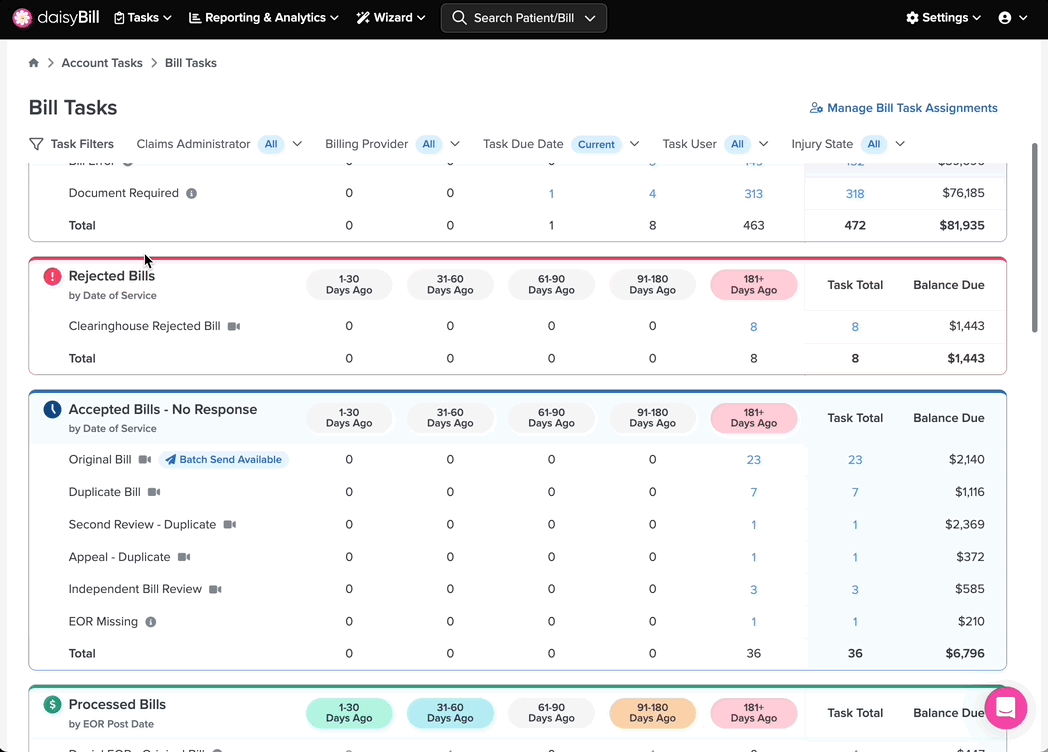This screenshot has height=752, width=1048.
Task: Open the Reporting & Analytics menu
Action: 263,18
